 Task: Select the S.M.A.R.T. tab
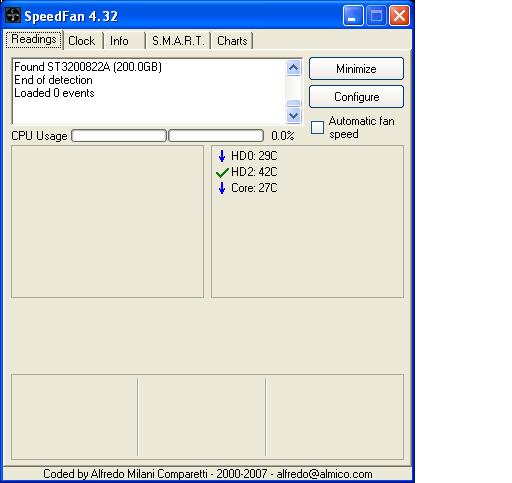tap(178, 41)
